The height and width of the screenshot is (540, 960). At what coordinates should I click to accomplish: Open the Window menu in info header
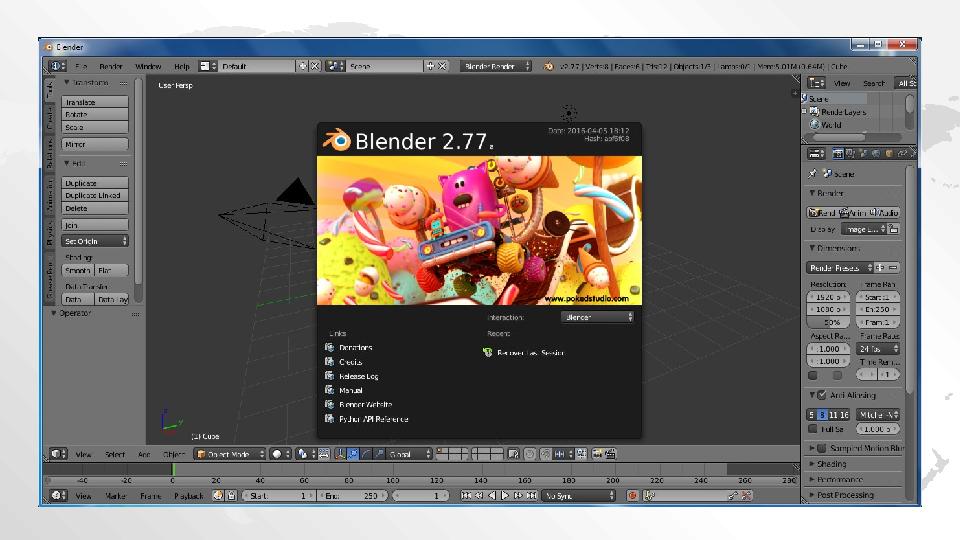148,66
